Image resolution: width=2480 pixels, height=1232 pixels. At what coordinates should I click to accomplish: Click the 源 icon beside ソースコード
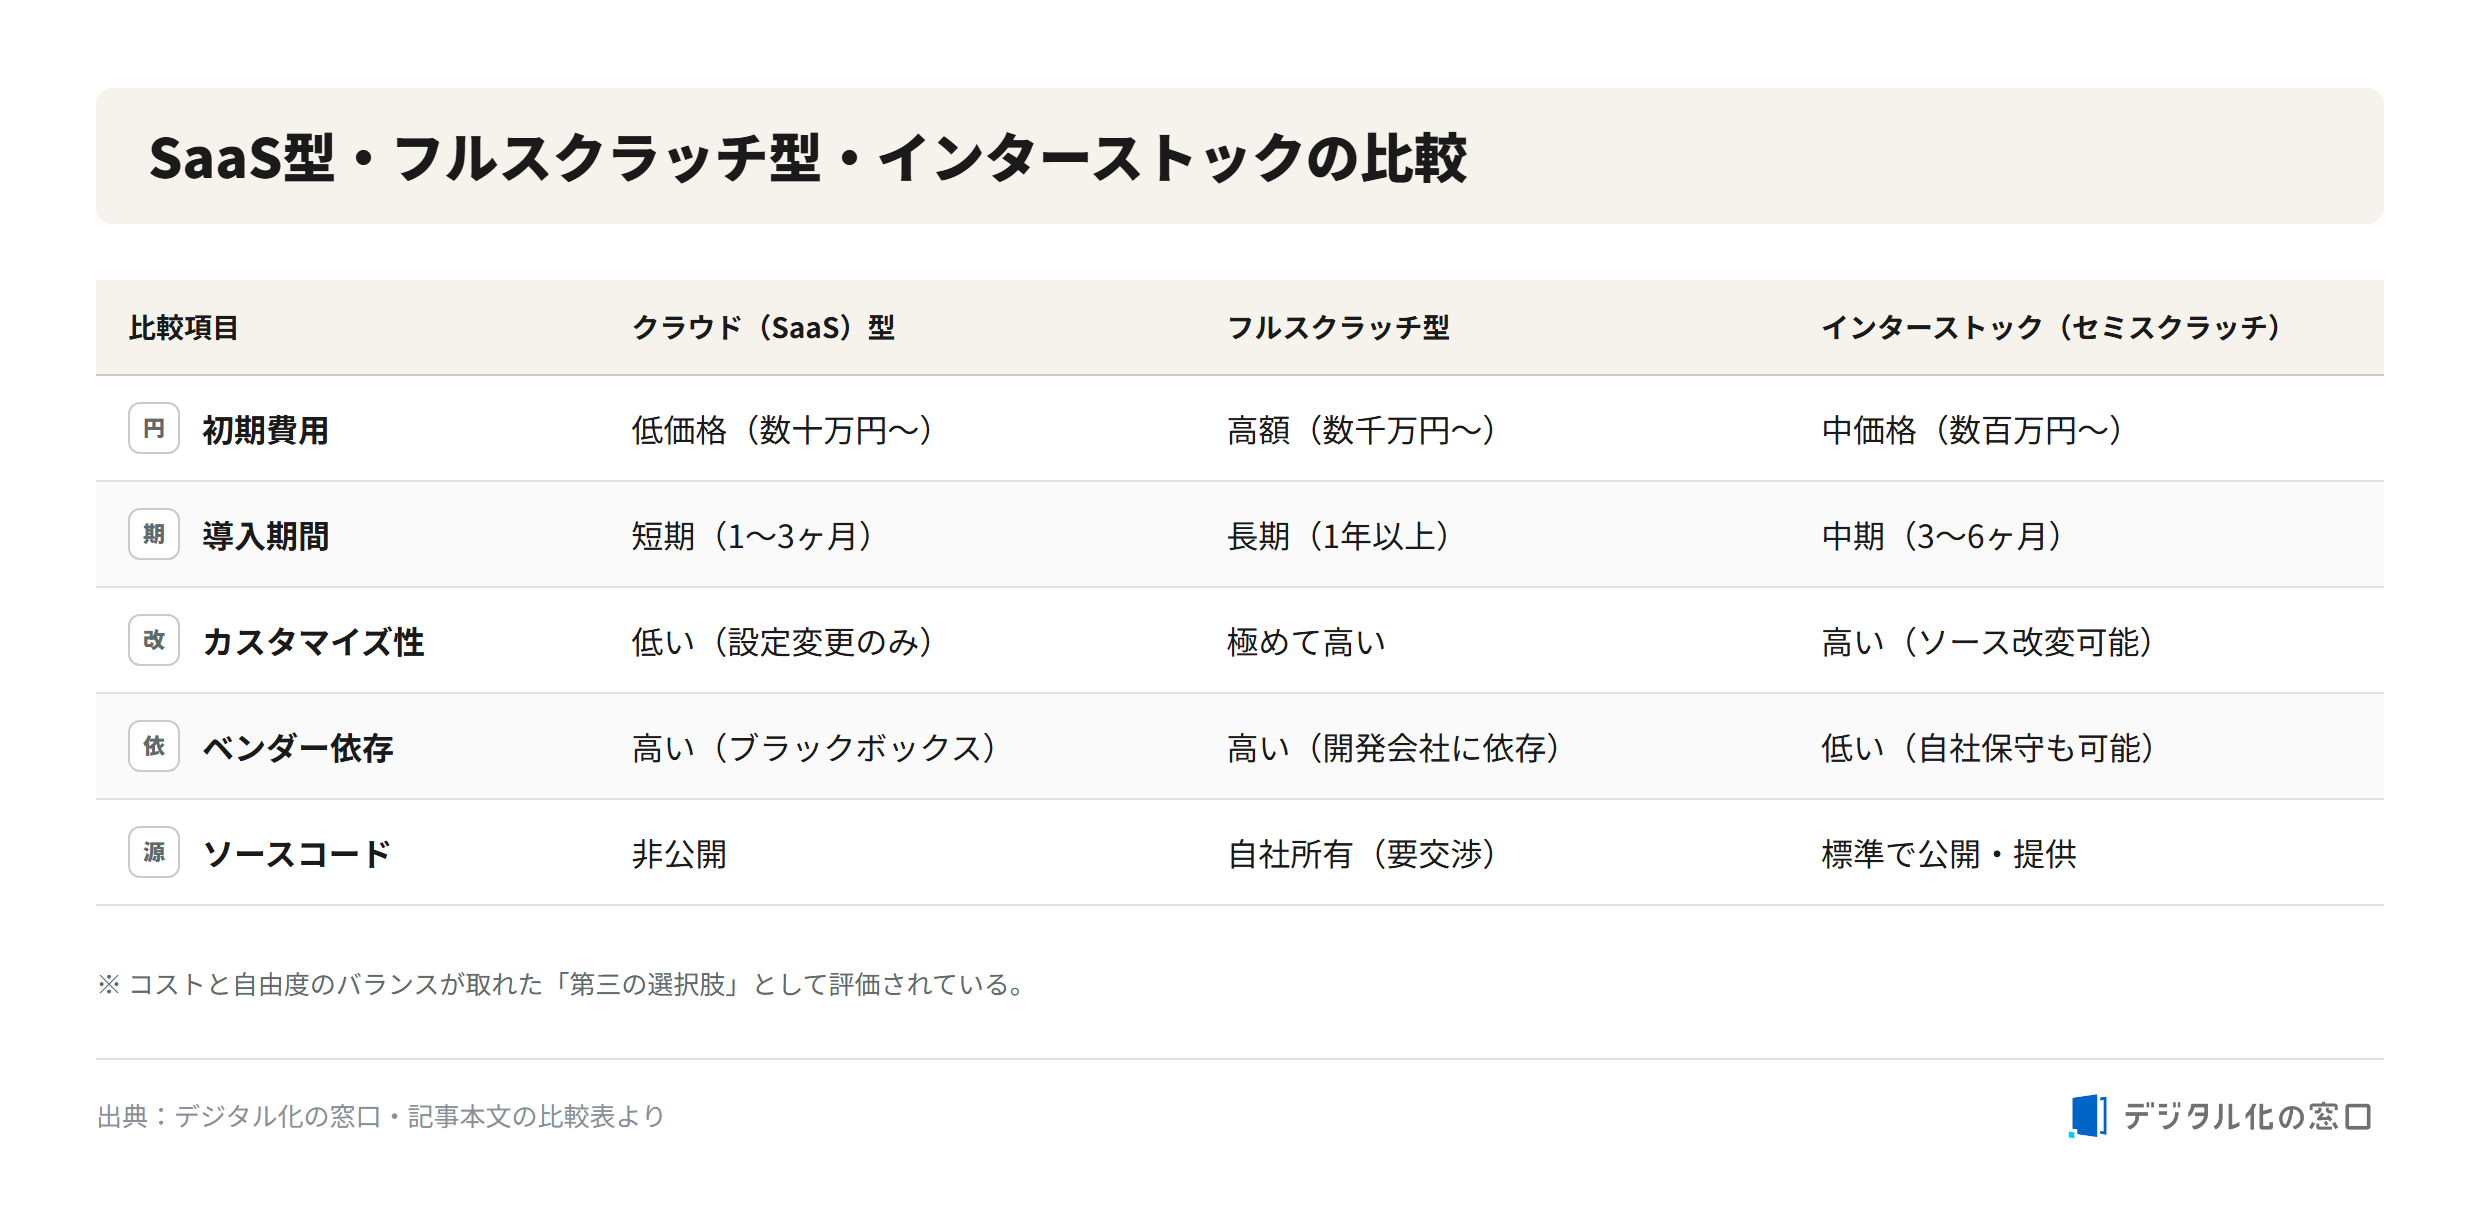pos(154,852)
